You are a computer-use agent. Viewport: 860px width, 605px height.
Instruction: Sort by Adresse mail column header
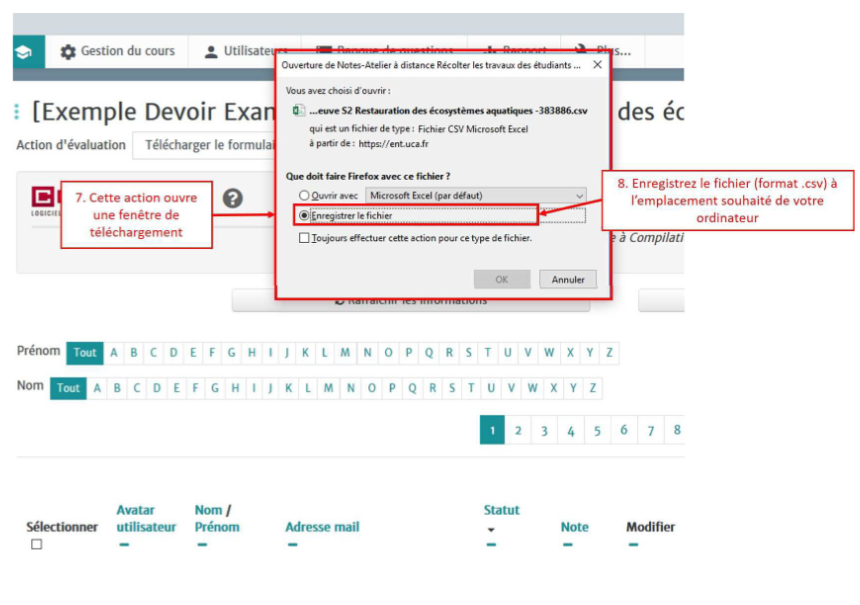[x=322, y=527]
